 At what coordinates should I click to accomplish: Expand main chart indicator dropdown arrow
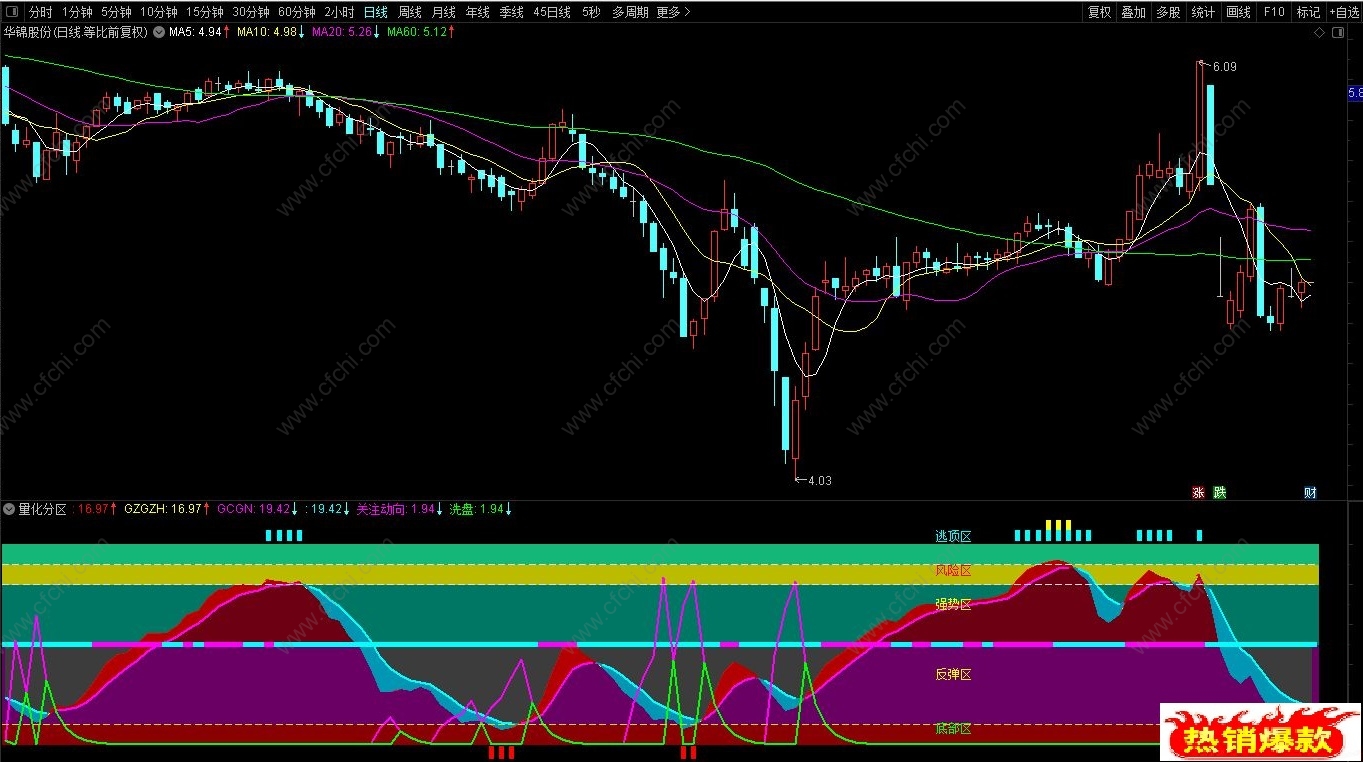pos(158,32)
